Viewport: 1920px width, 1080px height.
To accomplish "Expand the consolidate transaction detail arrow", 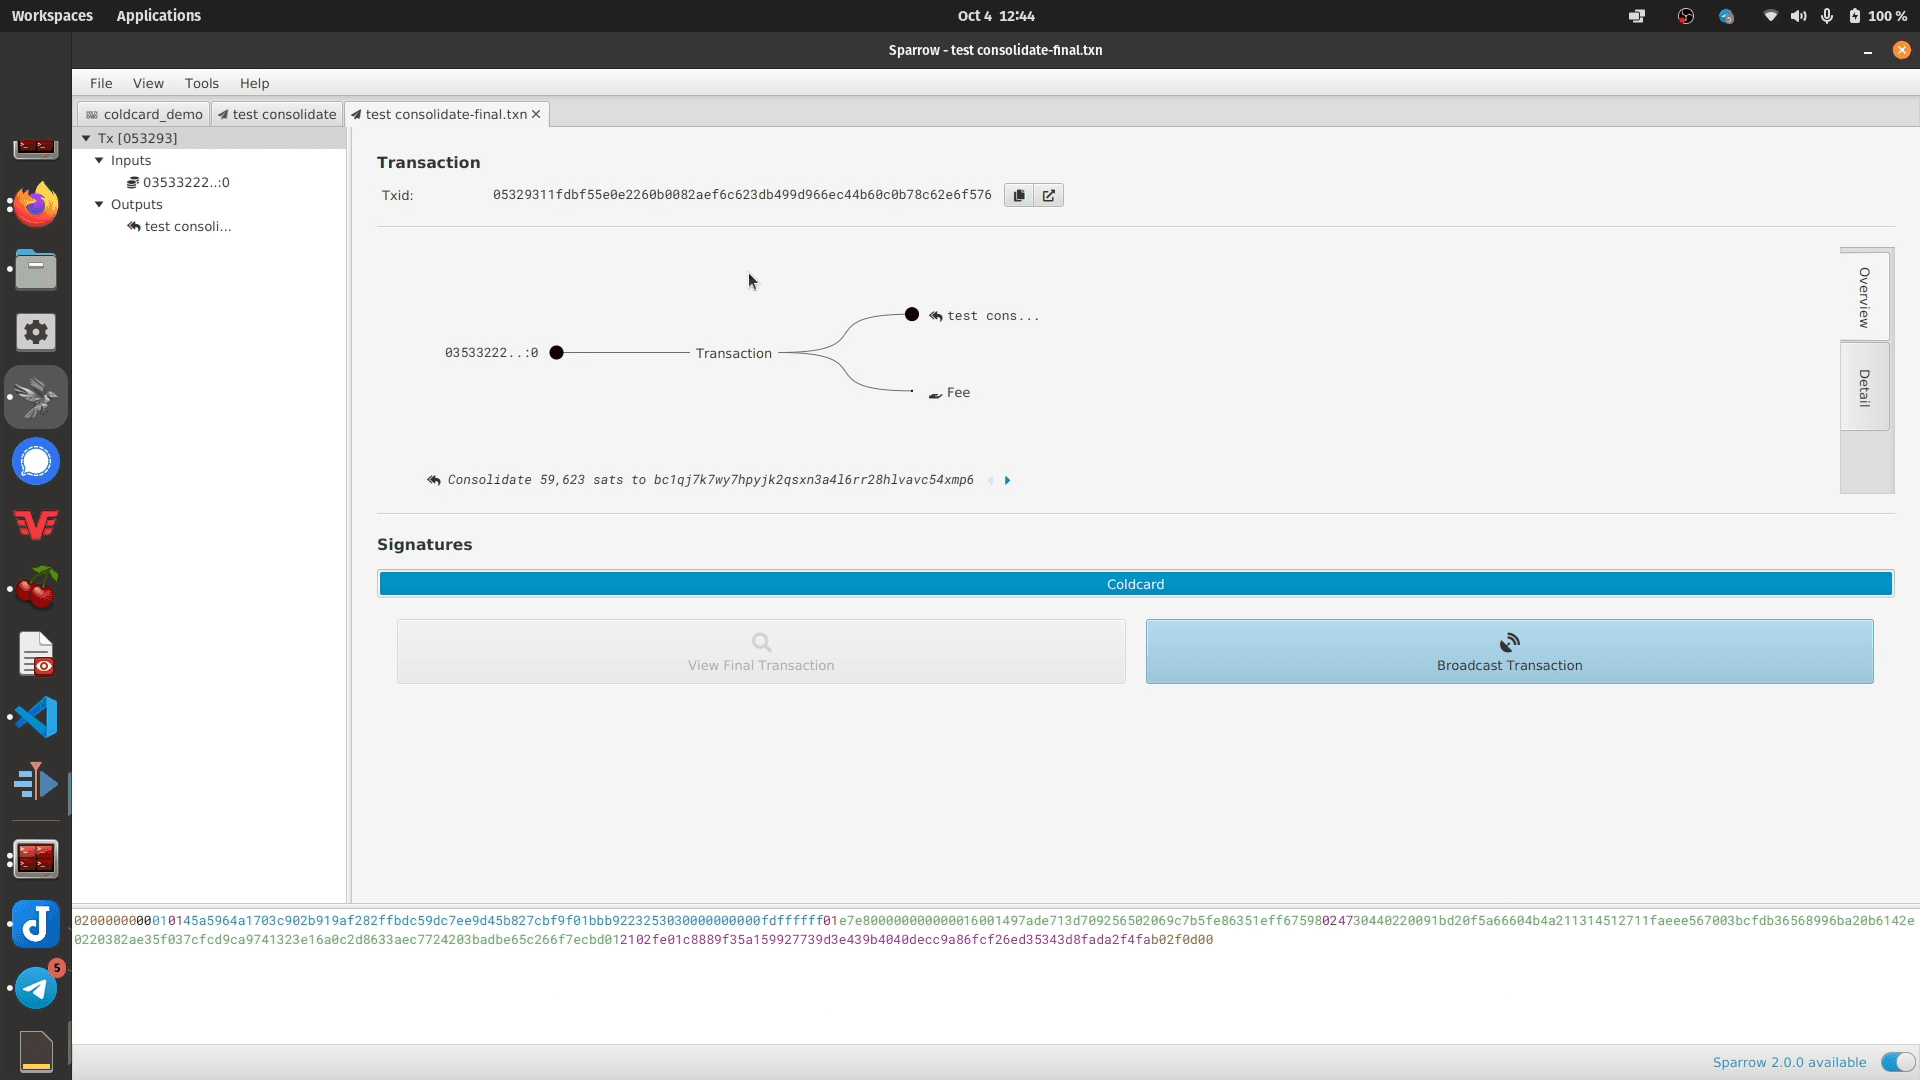I will [x=1007, y=479].
